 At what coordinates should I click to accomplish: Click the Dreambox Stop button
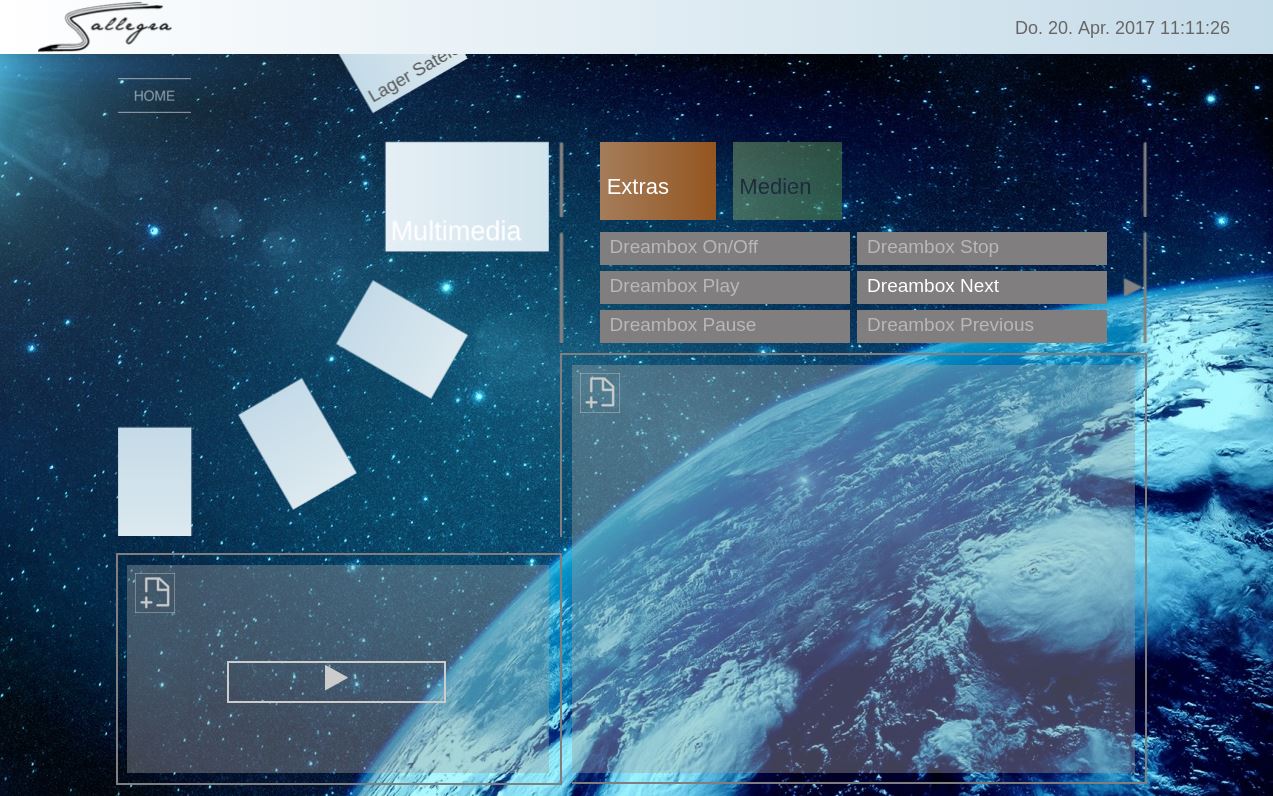982,248
